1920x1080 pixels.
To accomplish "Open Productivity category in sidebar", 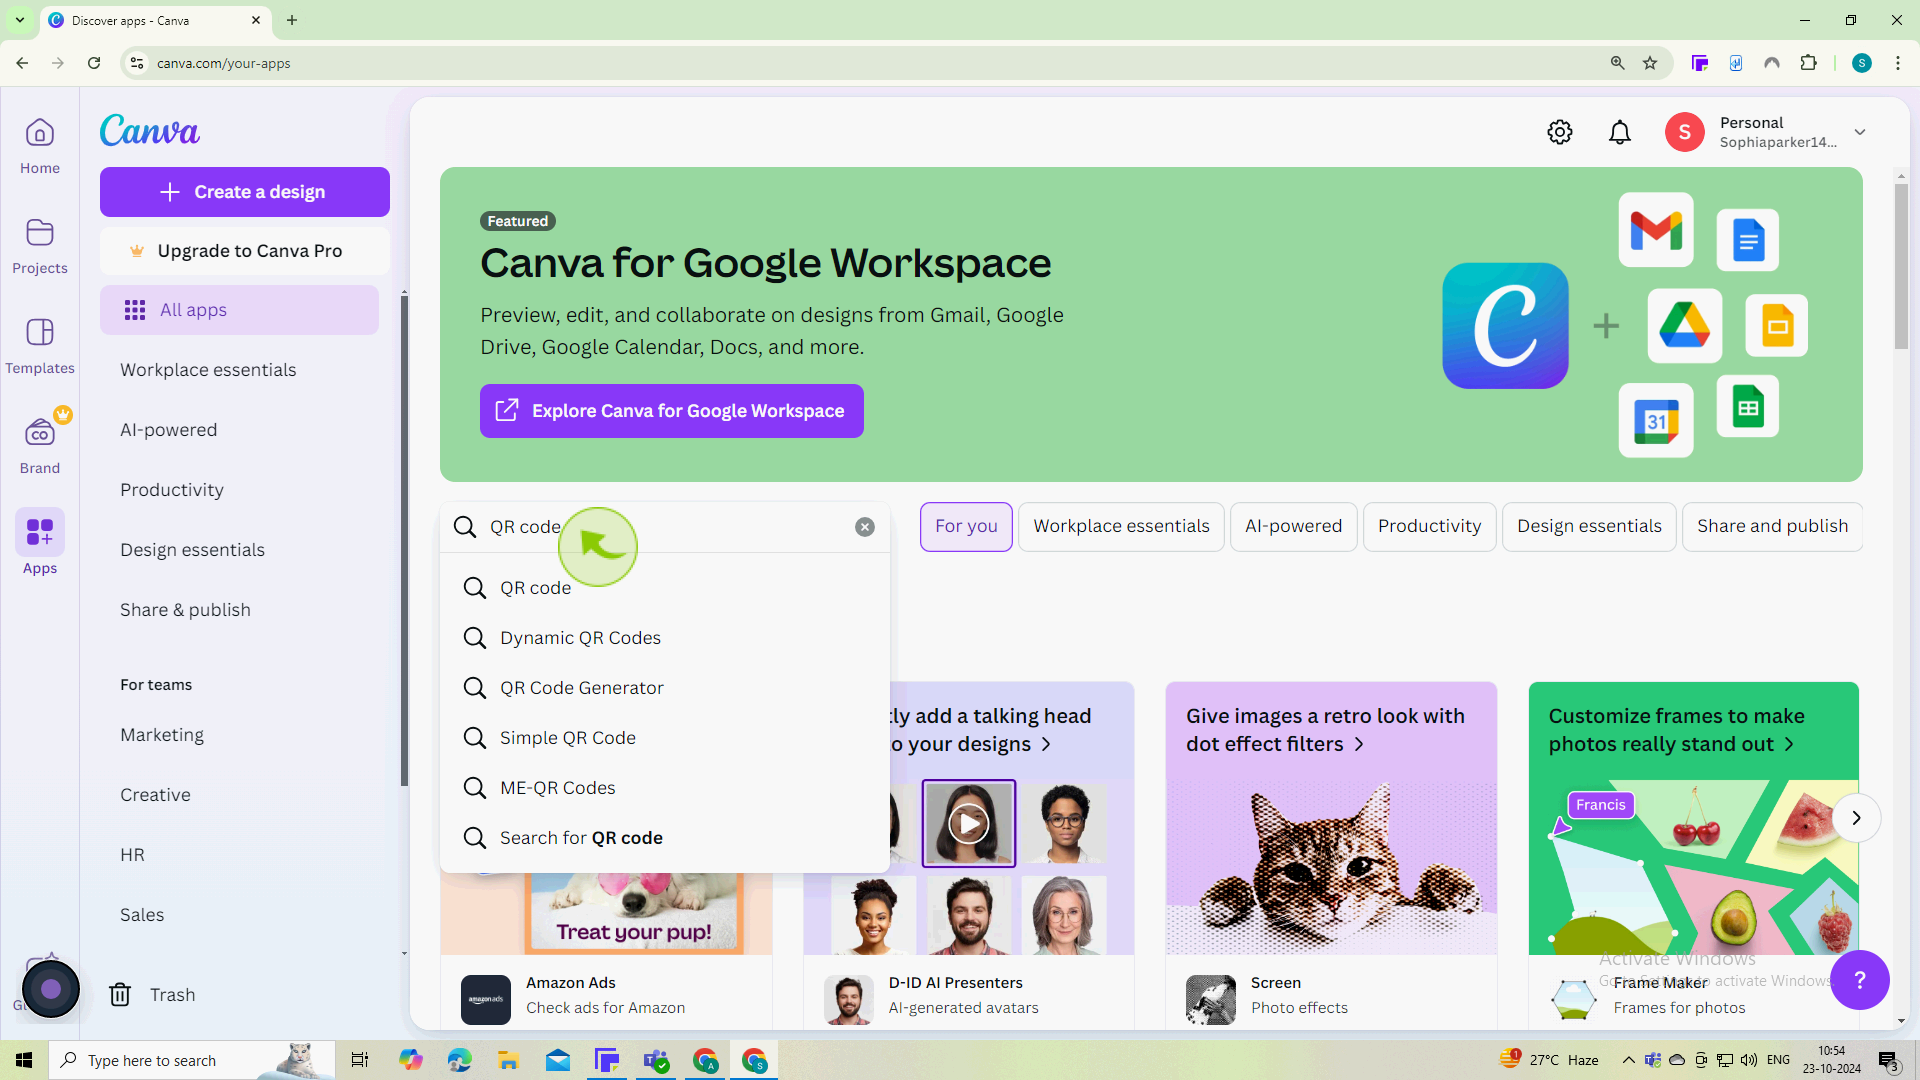I will [x=172, y=490].
